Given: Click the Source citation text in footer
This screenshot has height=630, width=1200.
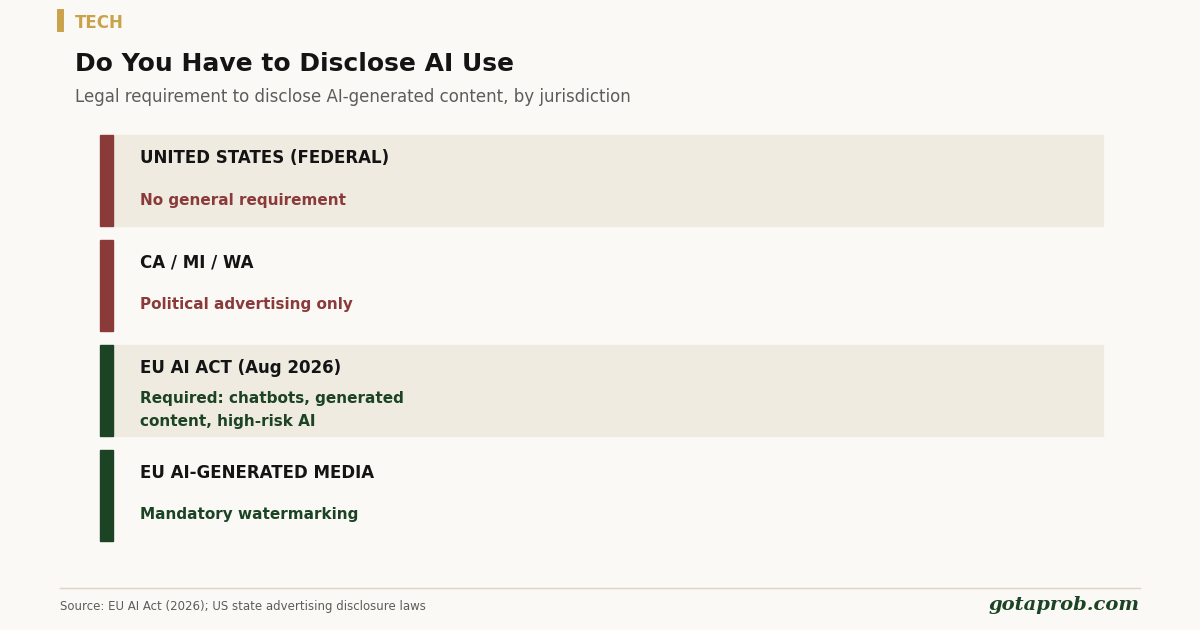Looking at the screenshot, I should [x=243, y=606].
